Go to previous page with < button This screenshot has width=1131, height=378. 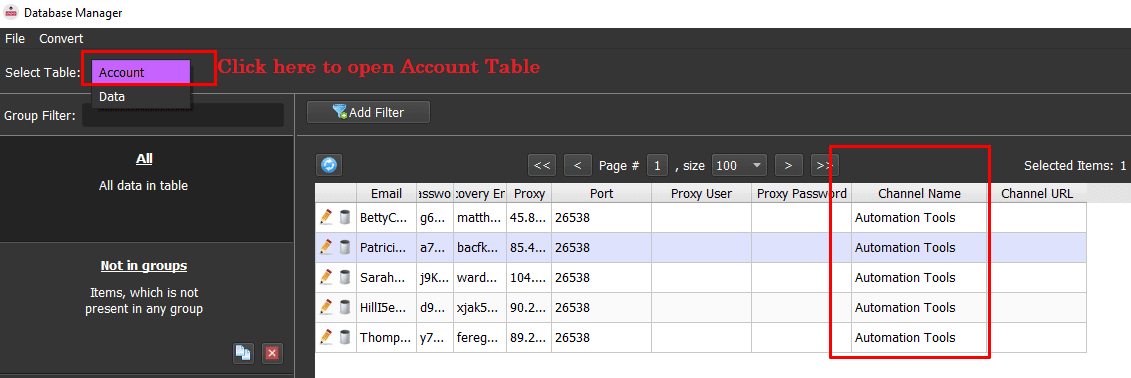[x=578, y=165]
